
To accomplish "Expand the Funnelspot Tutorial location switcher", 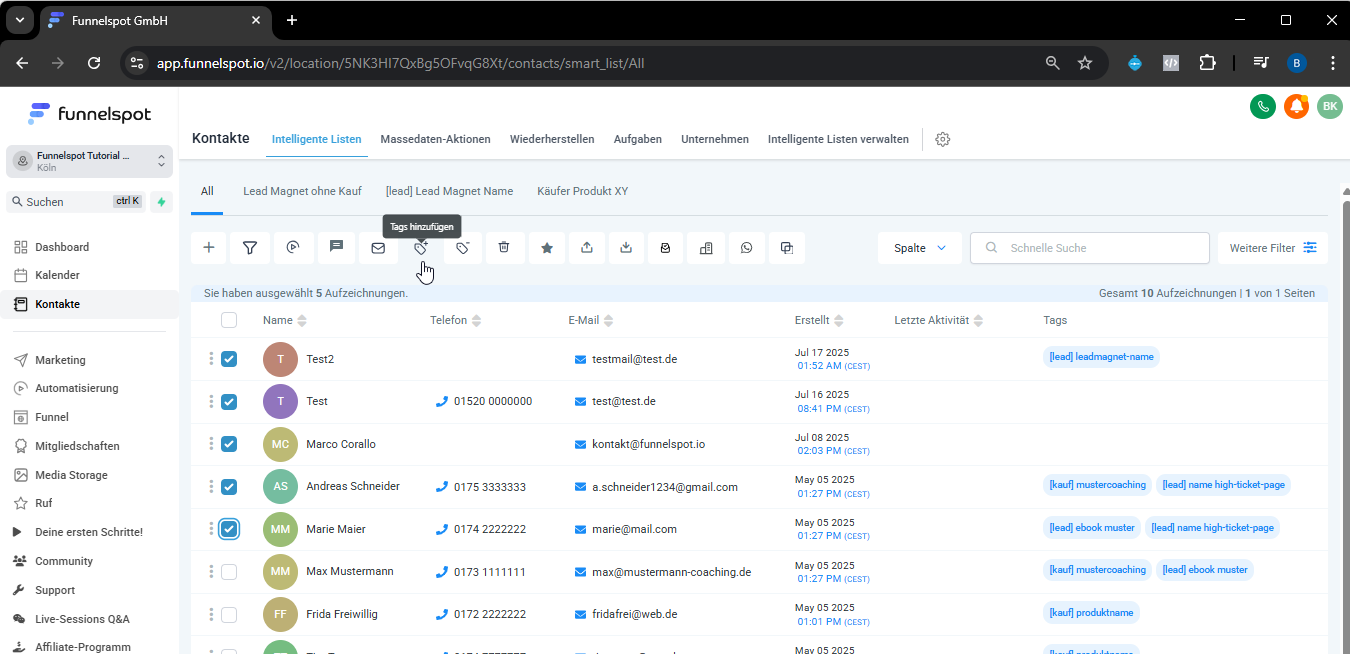I will pyautogui.click(x=90, y=162).
